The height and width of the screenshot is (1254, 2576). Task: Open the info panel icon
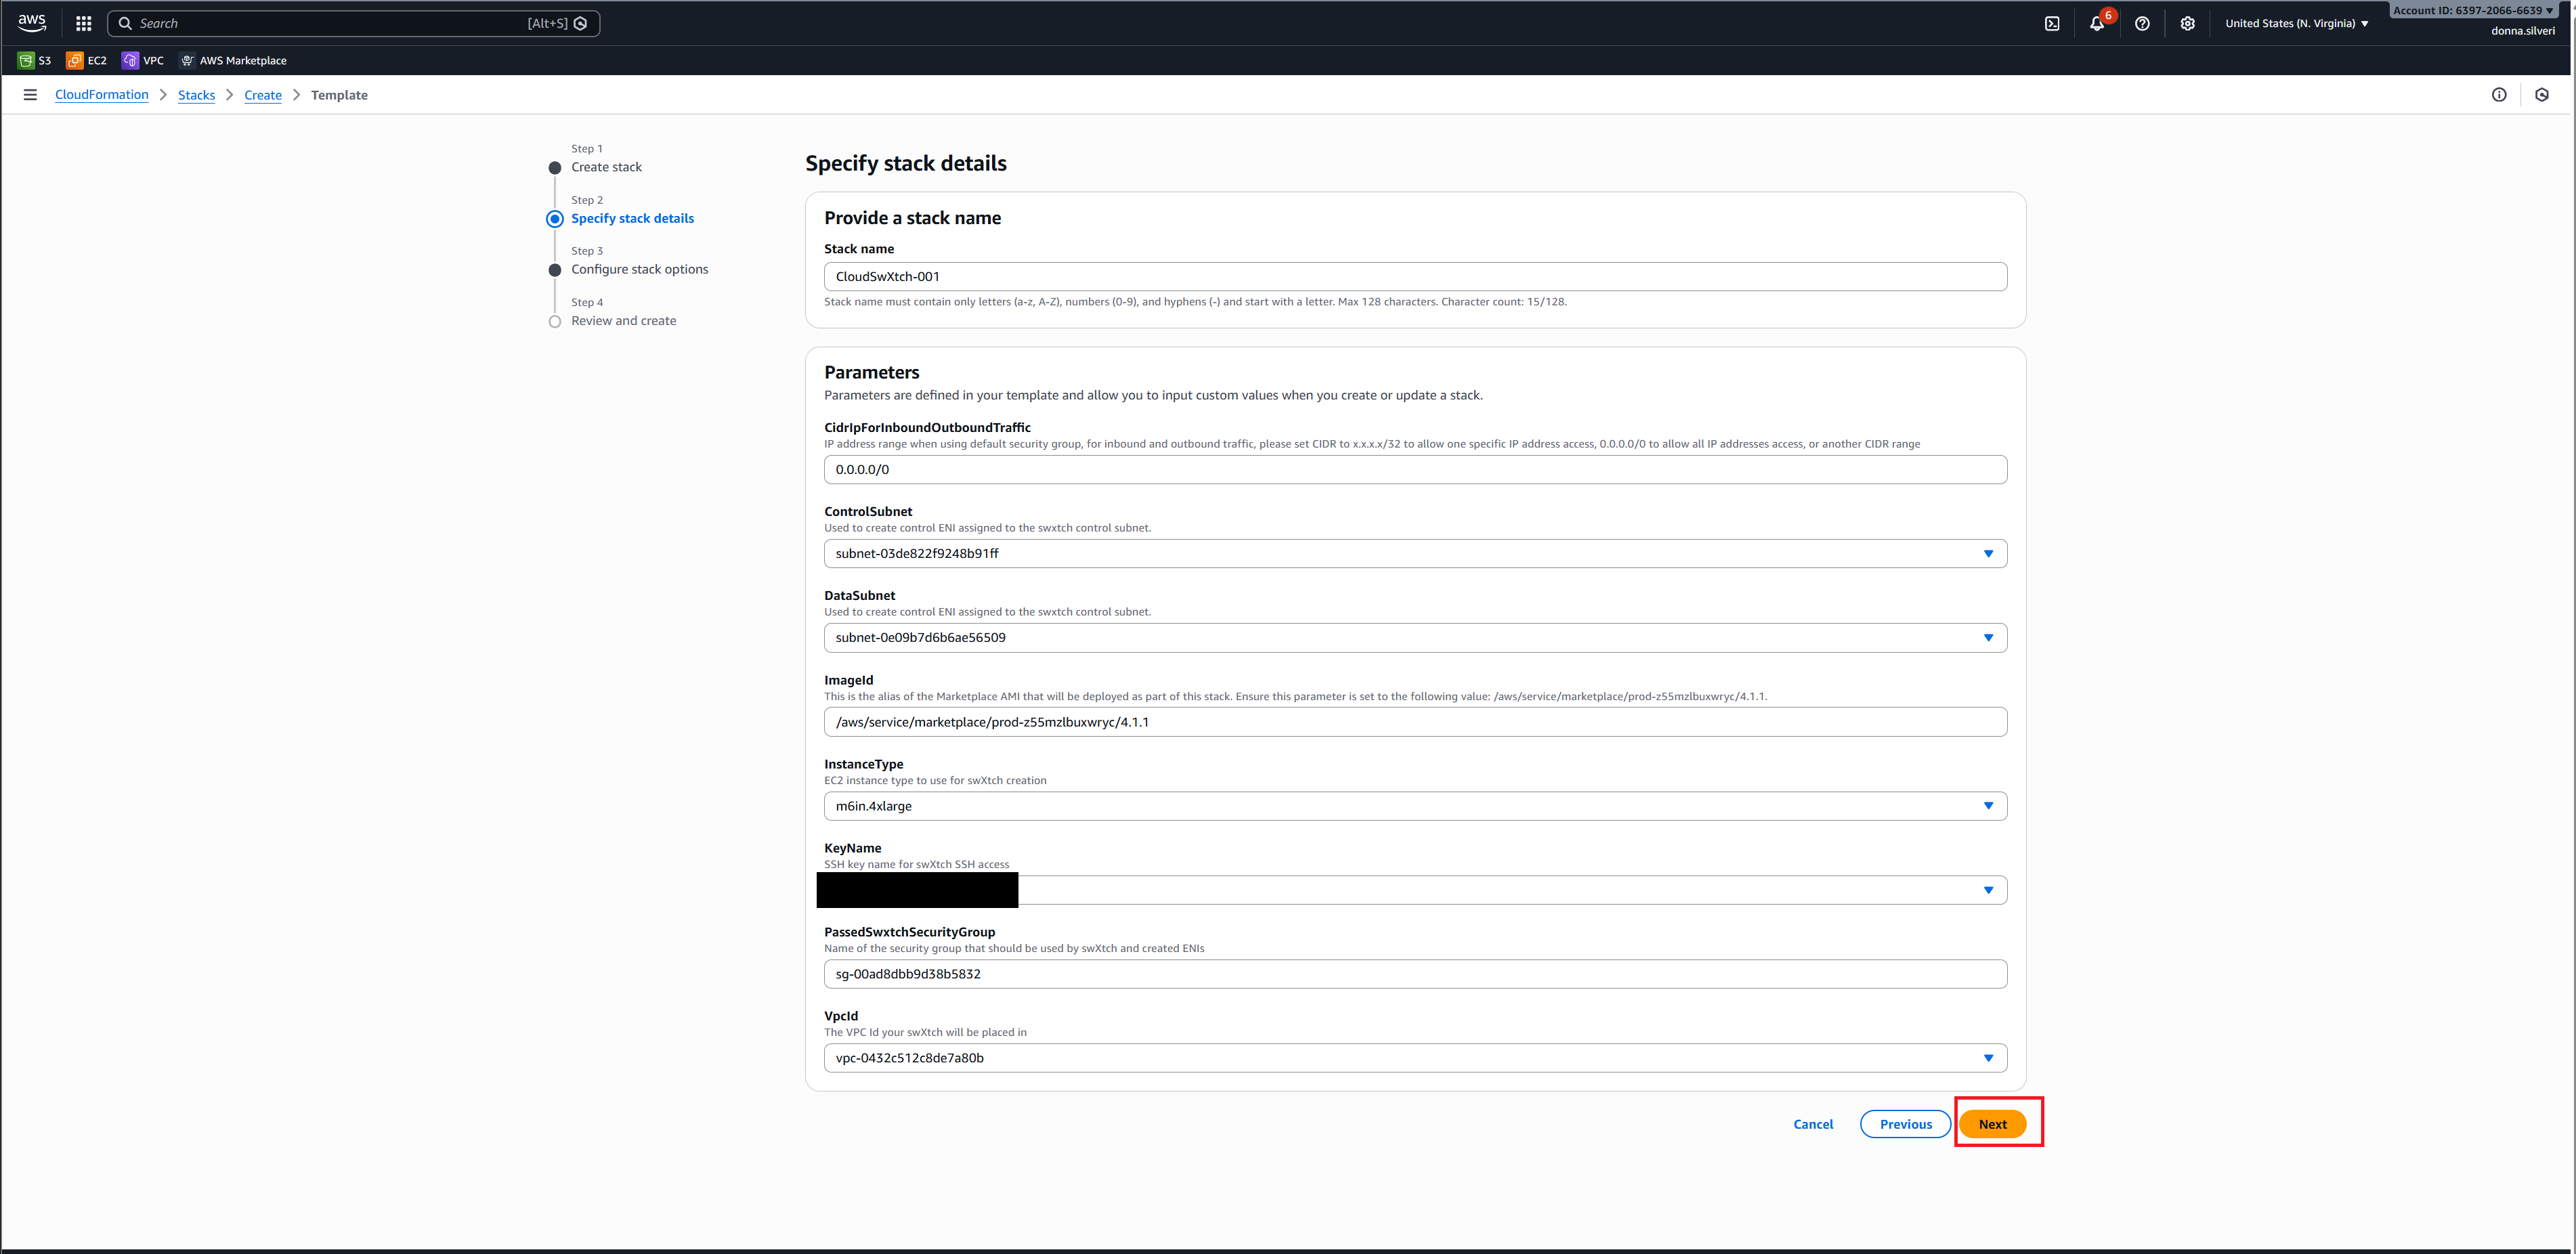(2498, 95)
